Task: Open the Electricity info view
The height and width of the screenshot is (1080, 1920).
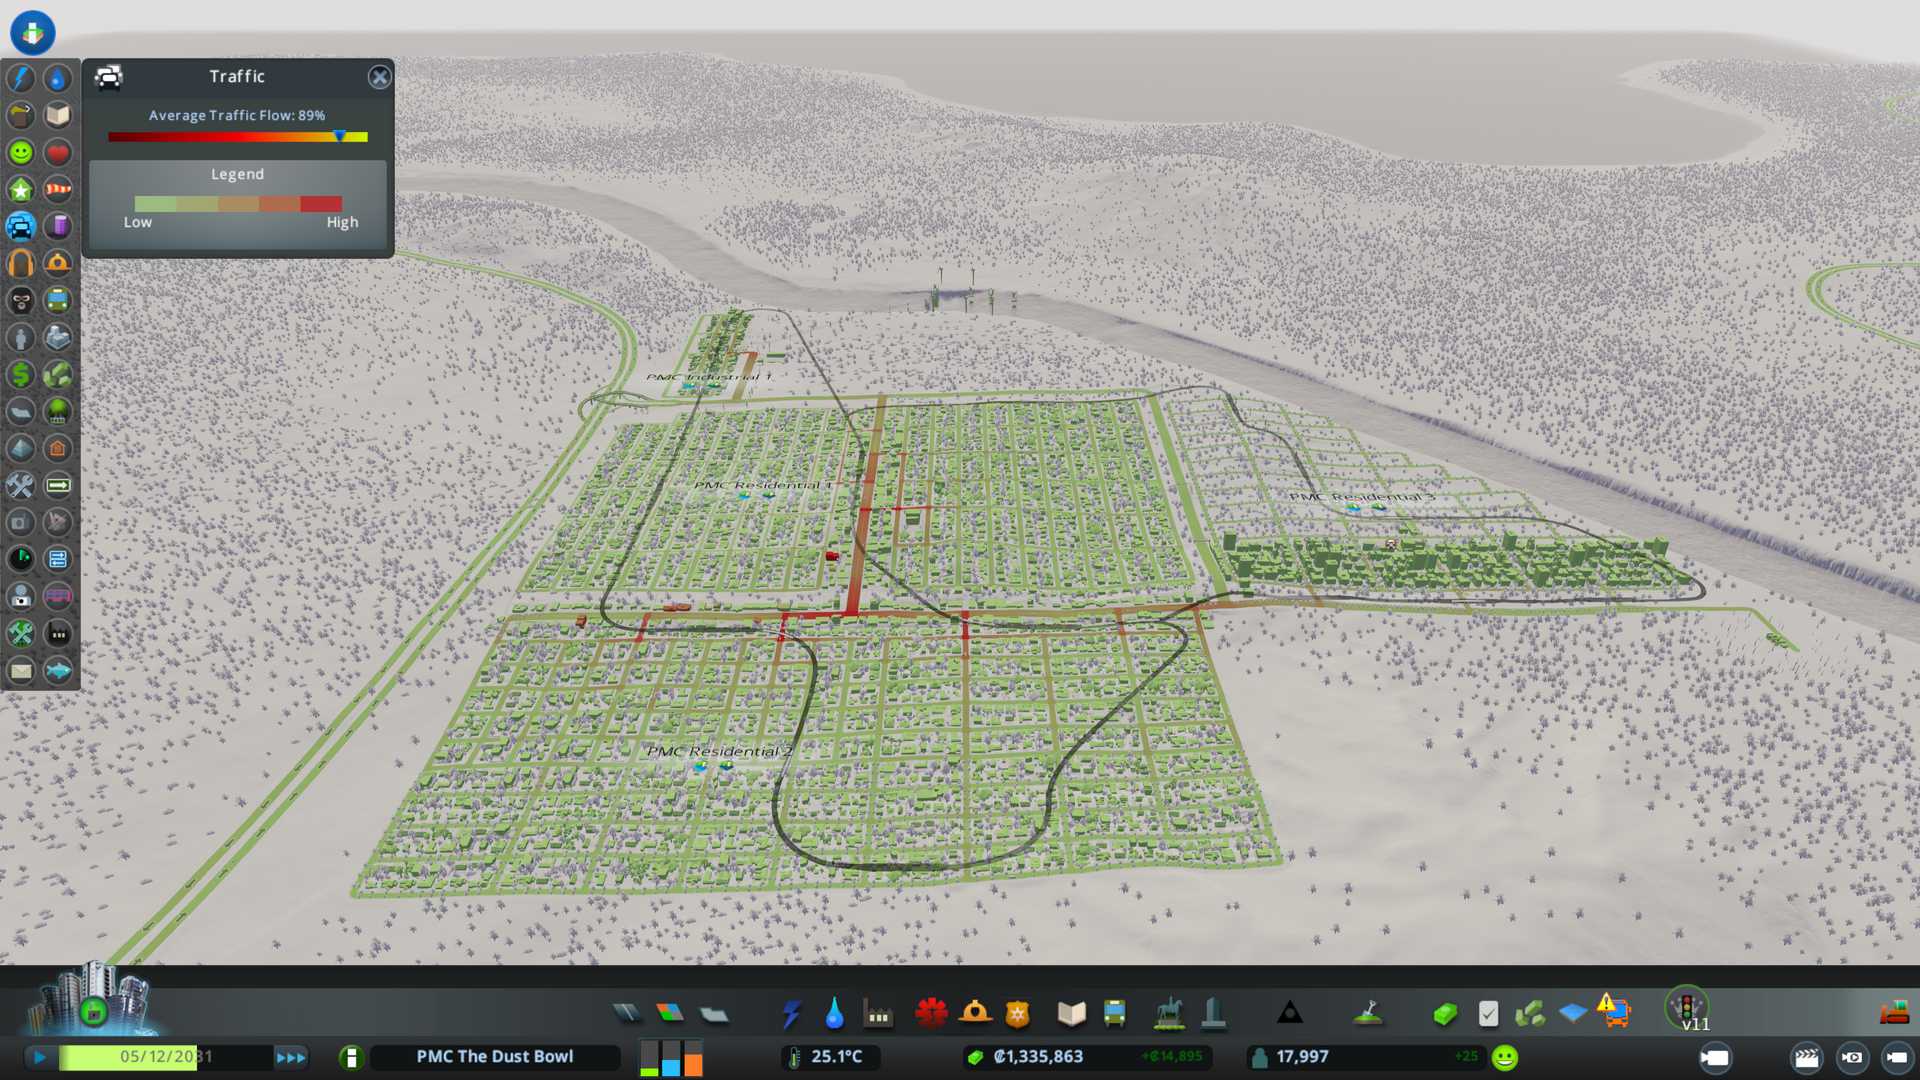Action: click(x=21, y=78)
